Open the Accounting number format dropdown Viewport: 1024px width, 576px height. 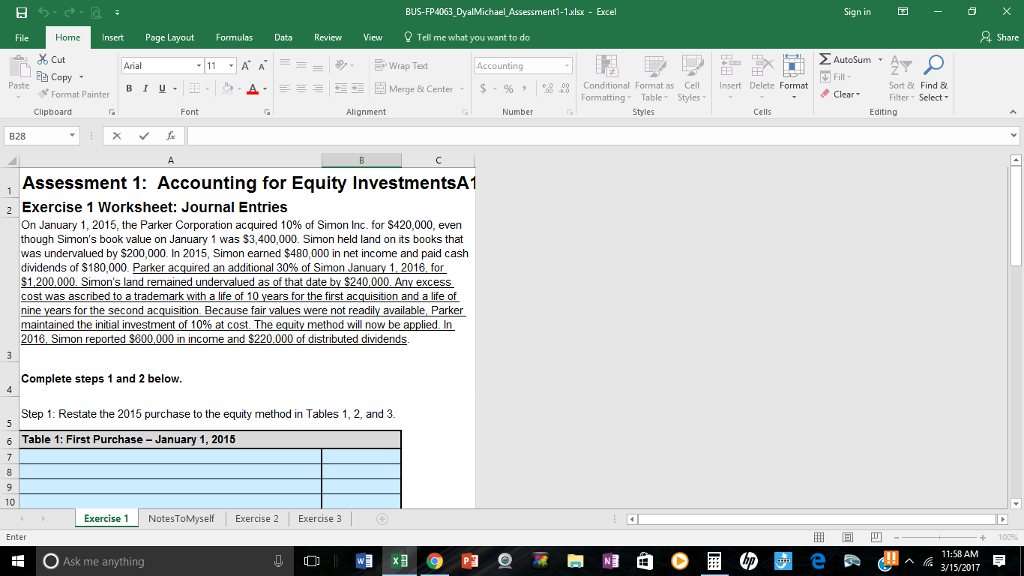(x=567, y=65)
